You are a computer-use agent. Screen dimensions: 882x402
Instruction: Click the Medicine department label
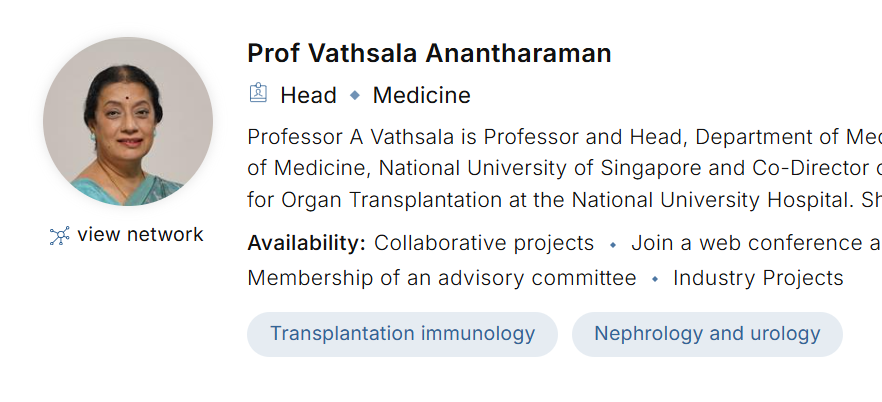(x=421, y=95)
